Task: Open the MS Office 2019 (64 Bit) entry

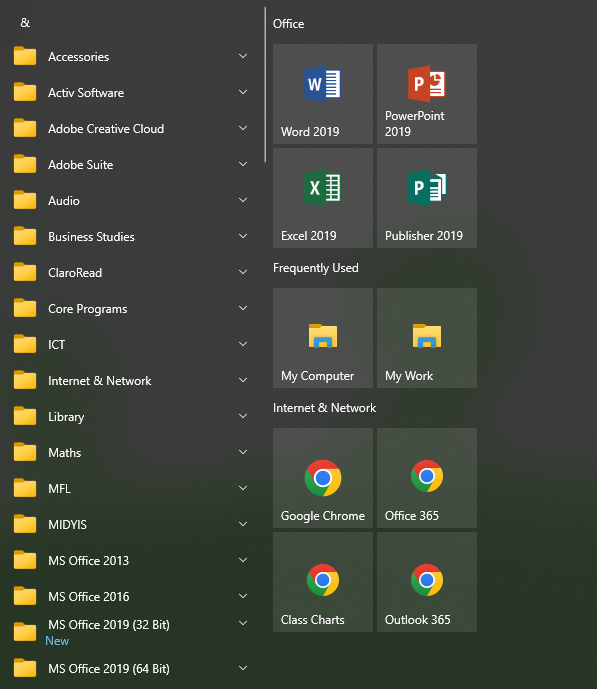Action: click(131, 669)
